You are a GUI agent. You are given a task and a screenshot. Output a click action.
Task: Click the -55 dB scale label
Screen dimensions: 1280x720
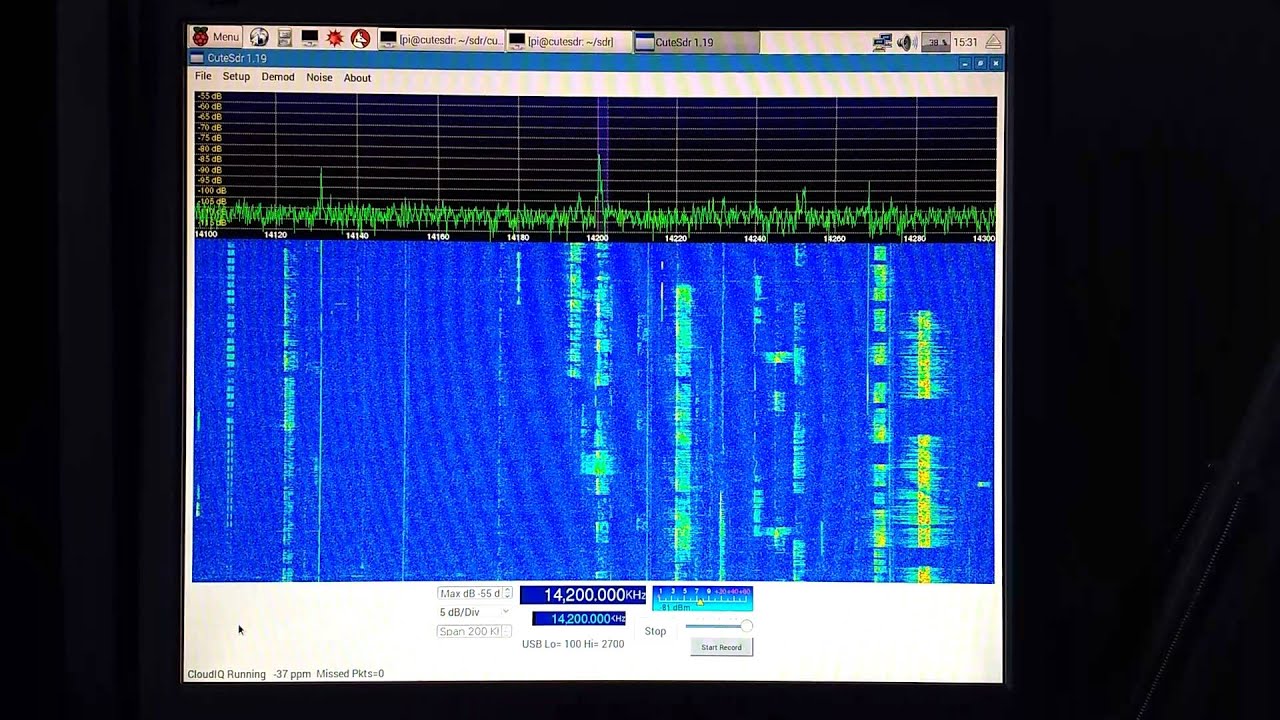[x=209, y=96]
